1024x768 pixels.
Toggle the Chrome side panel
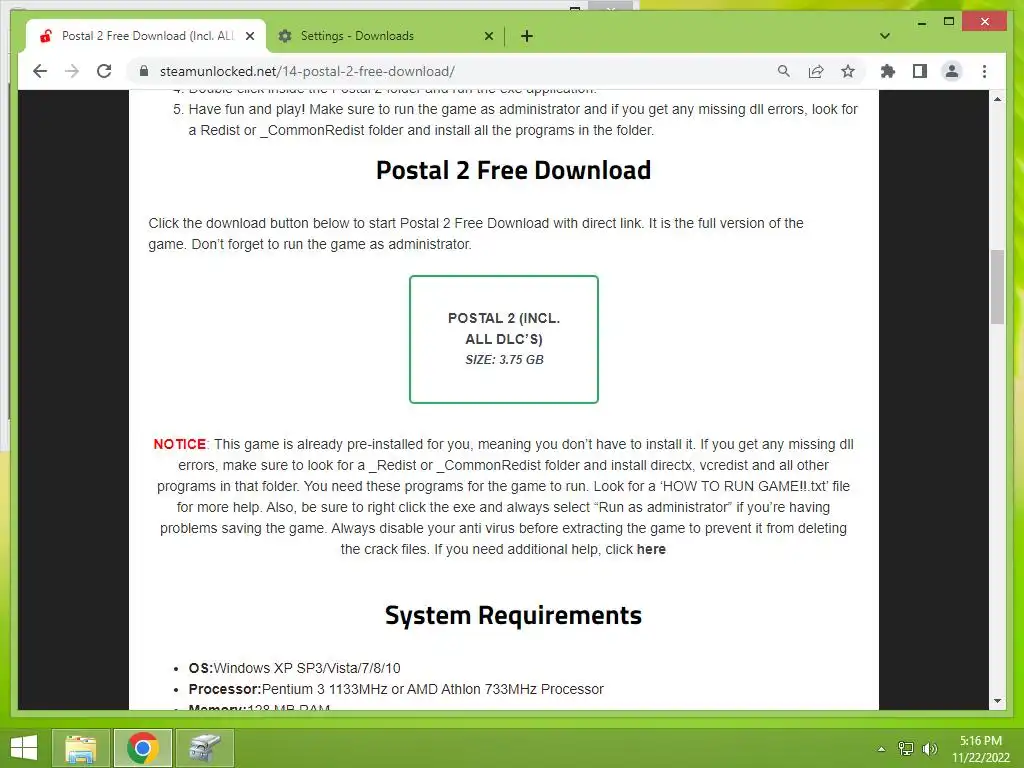click(x=920, y=71)
